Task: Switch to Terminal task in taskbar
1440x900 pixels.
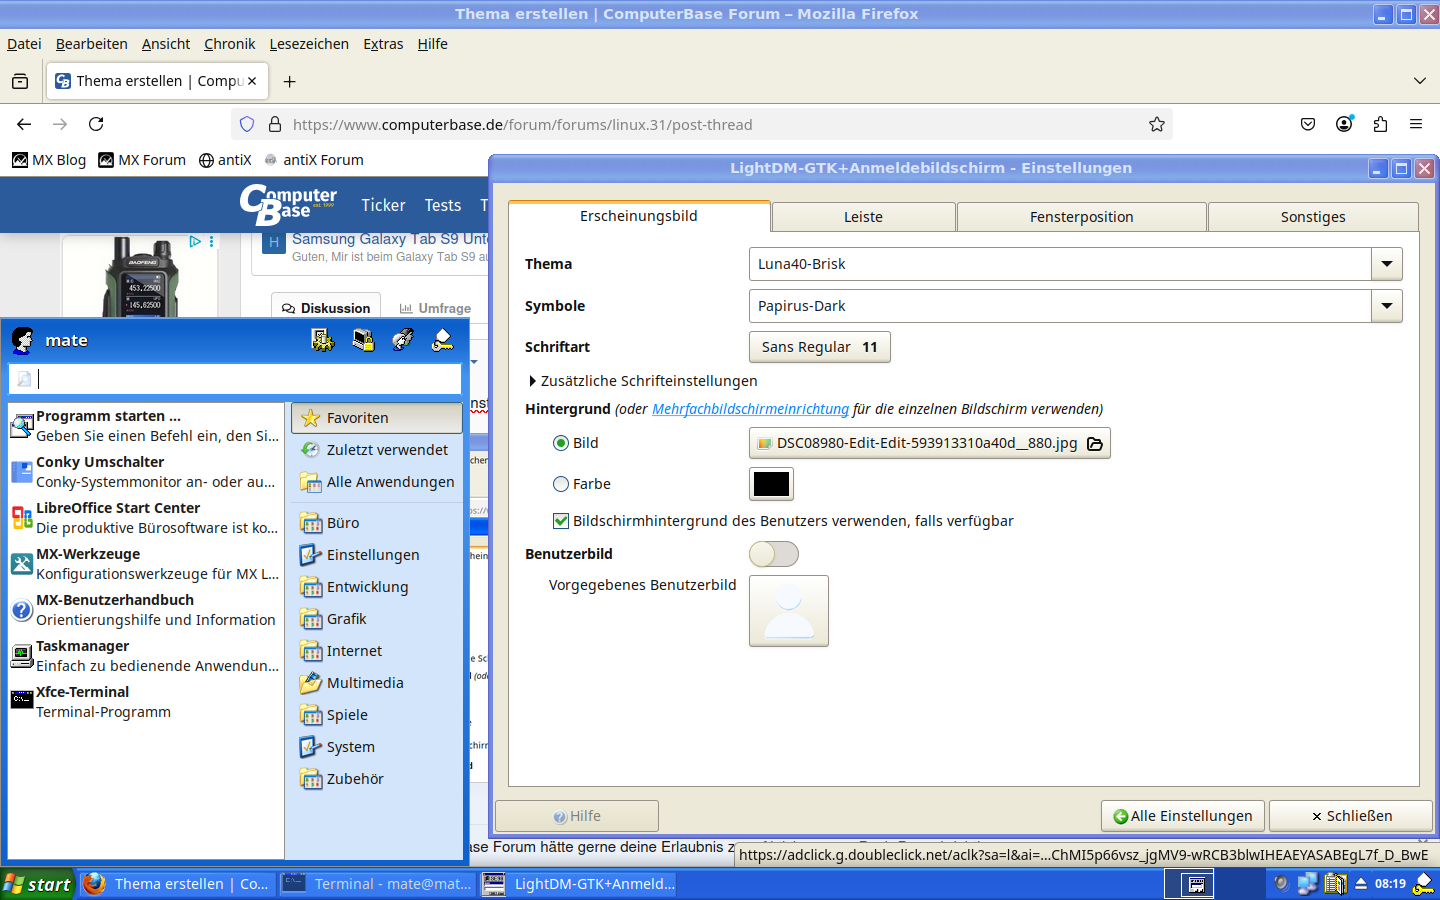Action: [x=377, y=884]
